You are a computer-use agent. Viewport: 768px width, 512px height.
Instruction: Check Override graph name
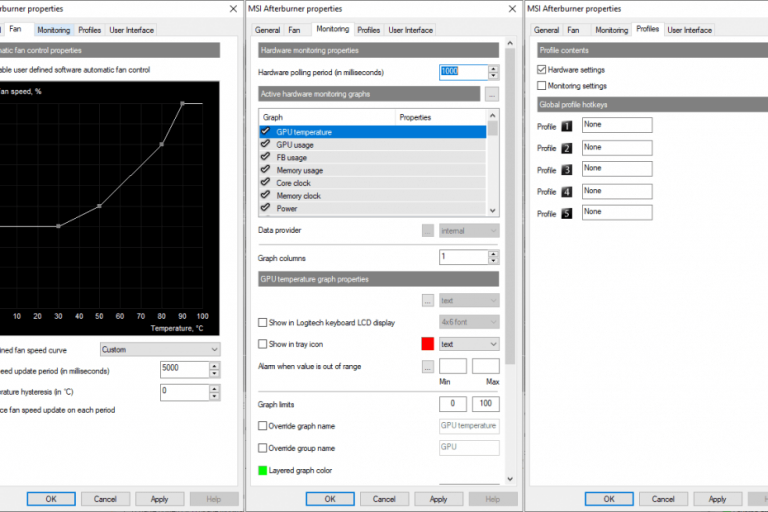click(263, 426)
